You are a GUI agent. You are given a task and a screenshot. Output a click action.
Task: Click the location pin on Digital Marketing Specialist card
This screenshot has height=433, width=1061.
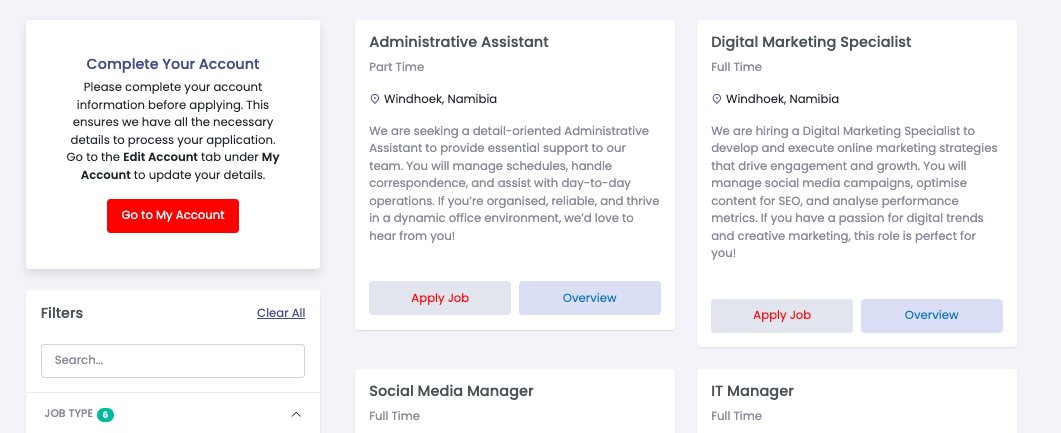[x=717, y=99]
